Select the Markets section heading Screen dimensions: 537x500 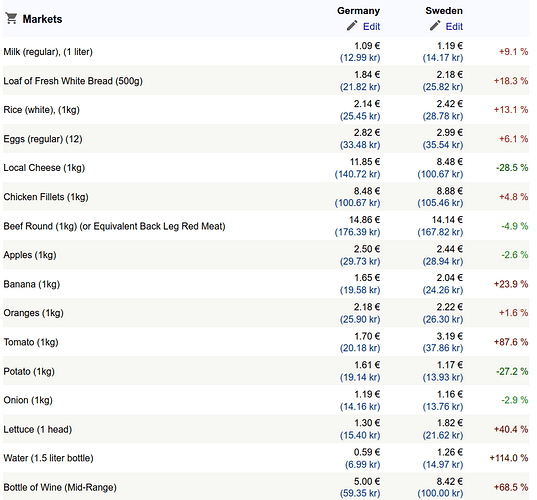pyautogui.click(x=42, y=19)
